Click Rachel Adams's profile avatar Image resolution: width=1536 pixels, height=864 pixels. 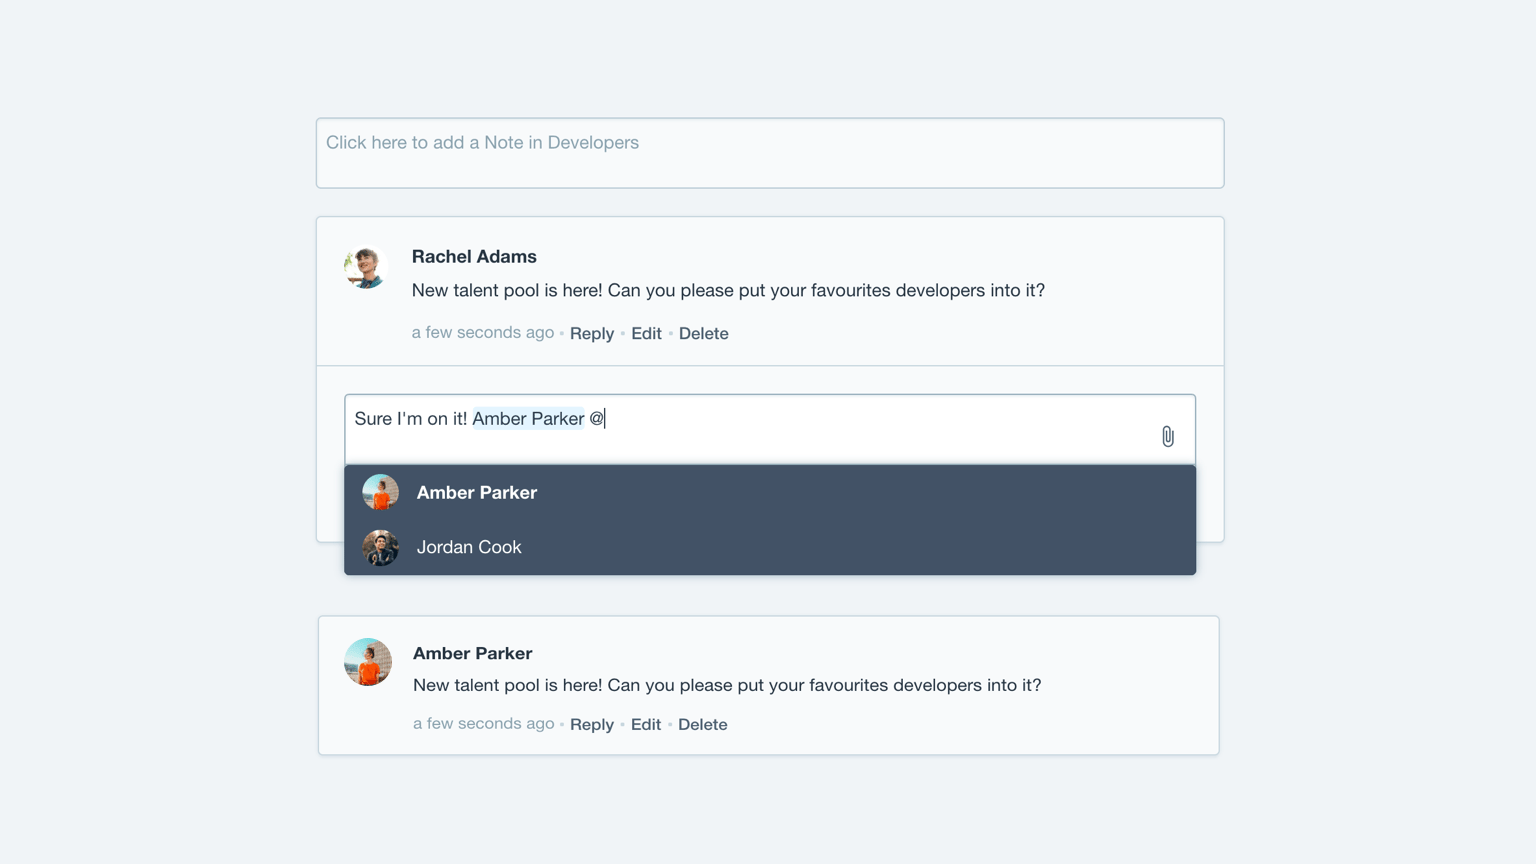pyautogui.click(x=366, y=266)
